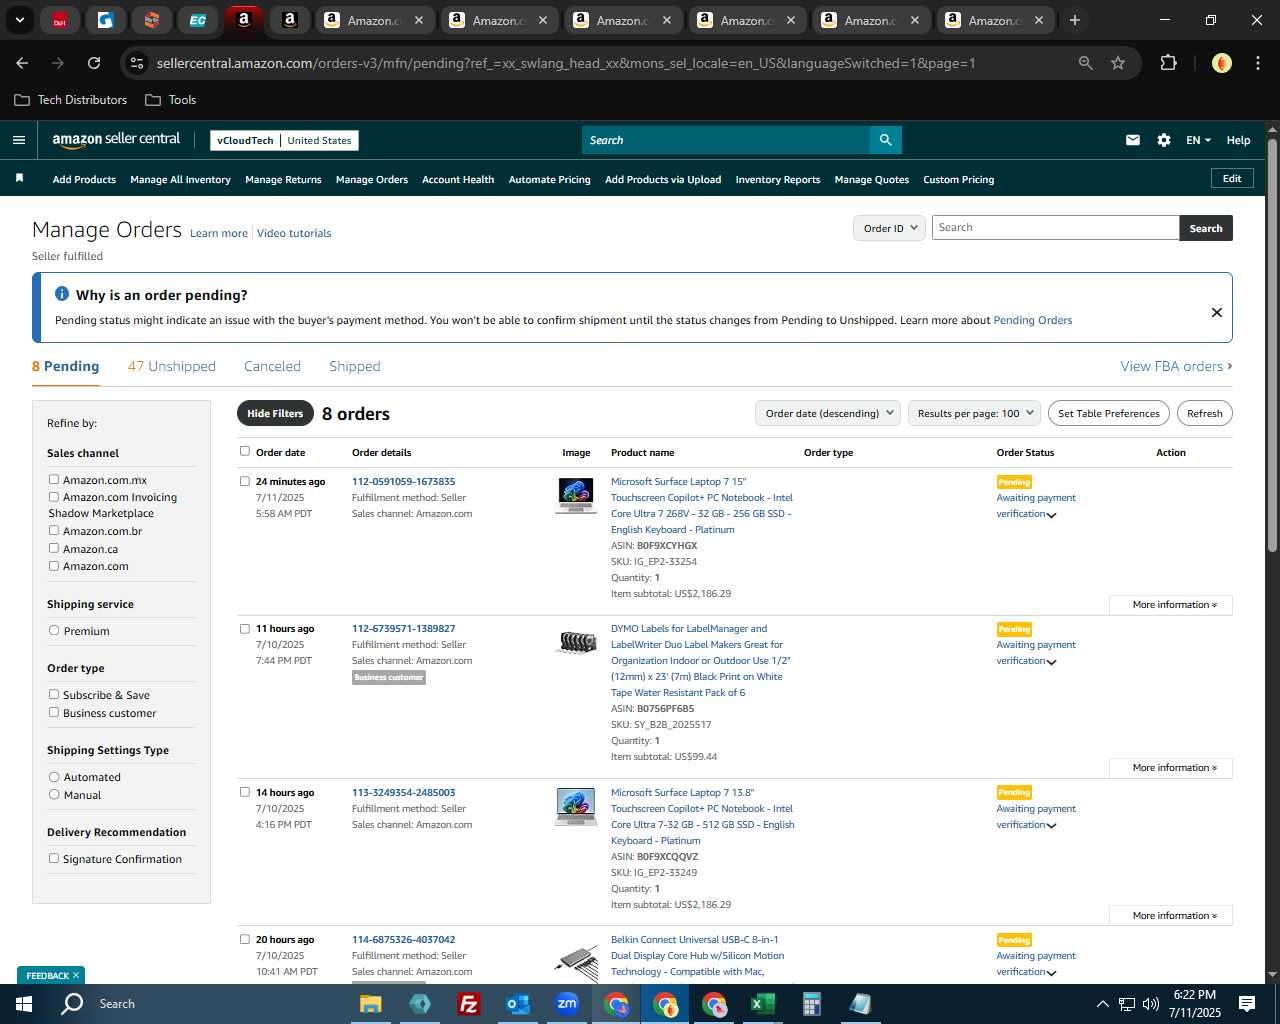
Task: Click the browser zoom magnifier icon
Action: tap(1086, 63)
